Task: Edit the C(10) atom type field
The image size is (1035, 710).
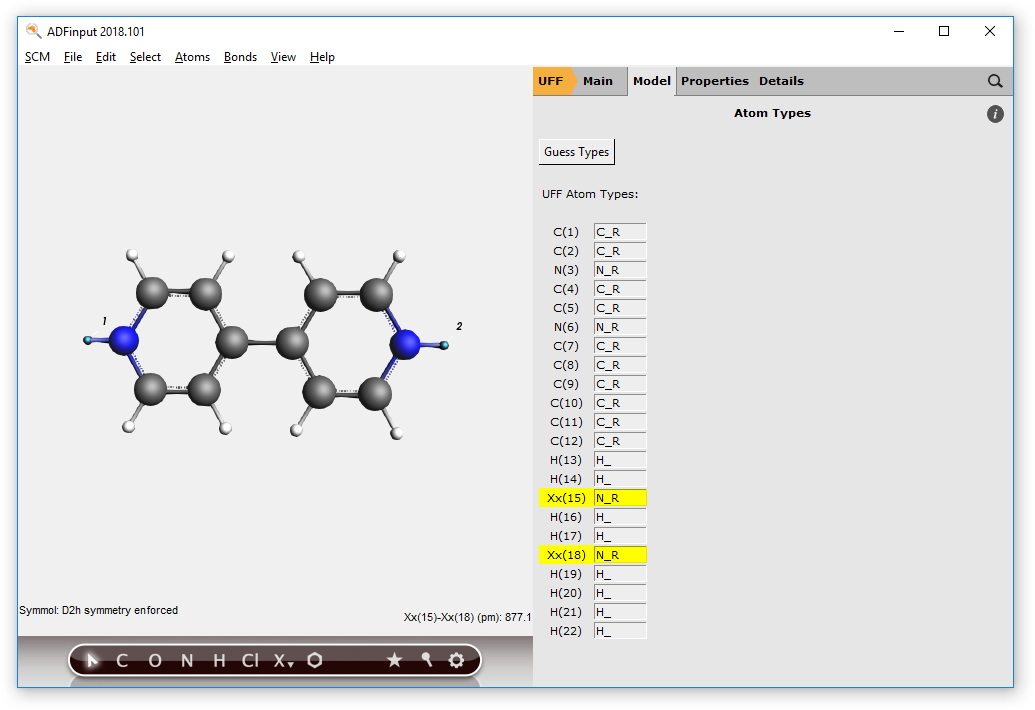Action: tap(620, 403)
